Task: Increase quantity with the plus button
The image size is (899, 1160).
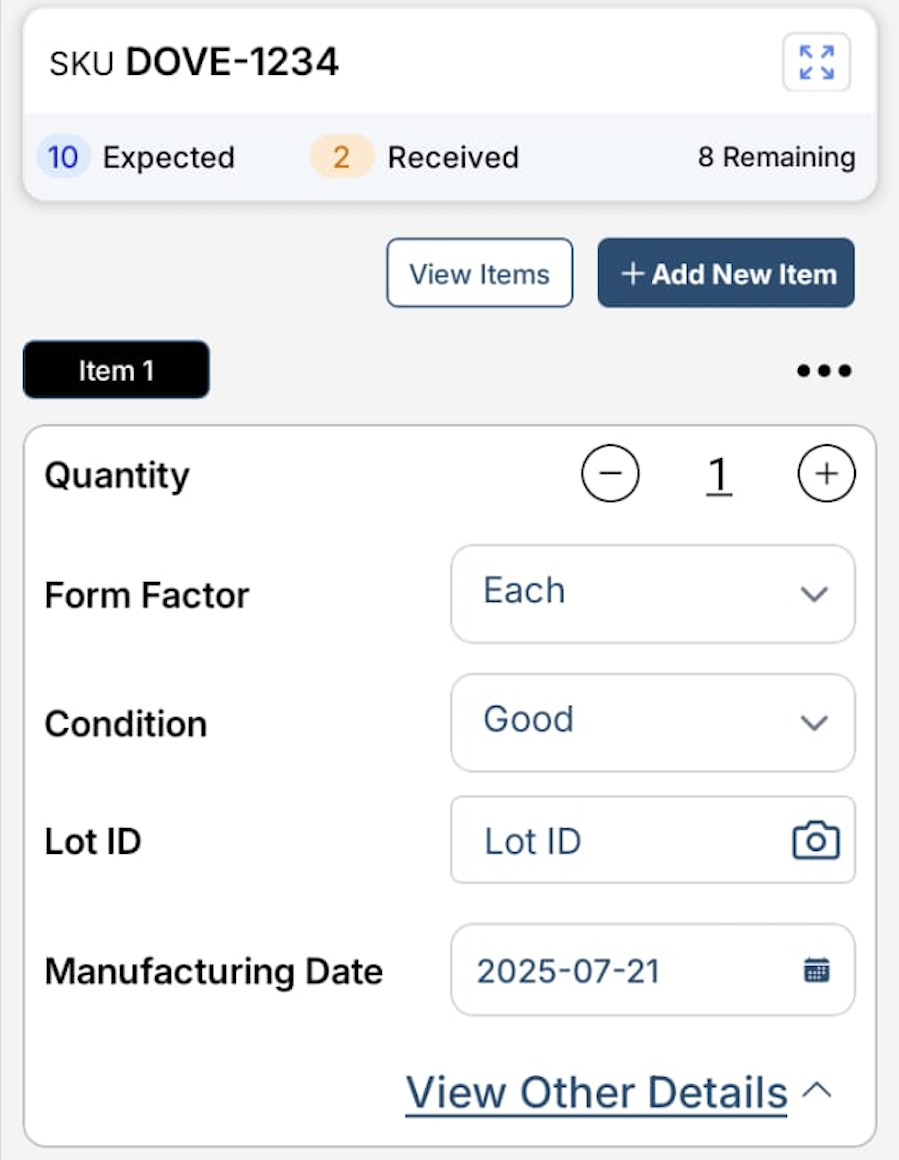Action: tap(826, 474)
